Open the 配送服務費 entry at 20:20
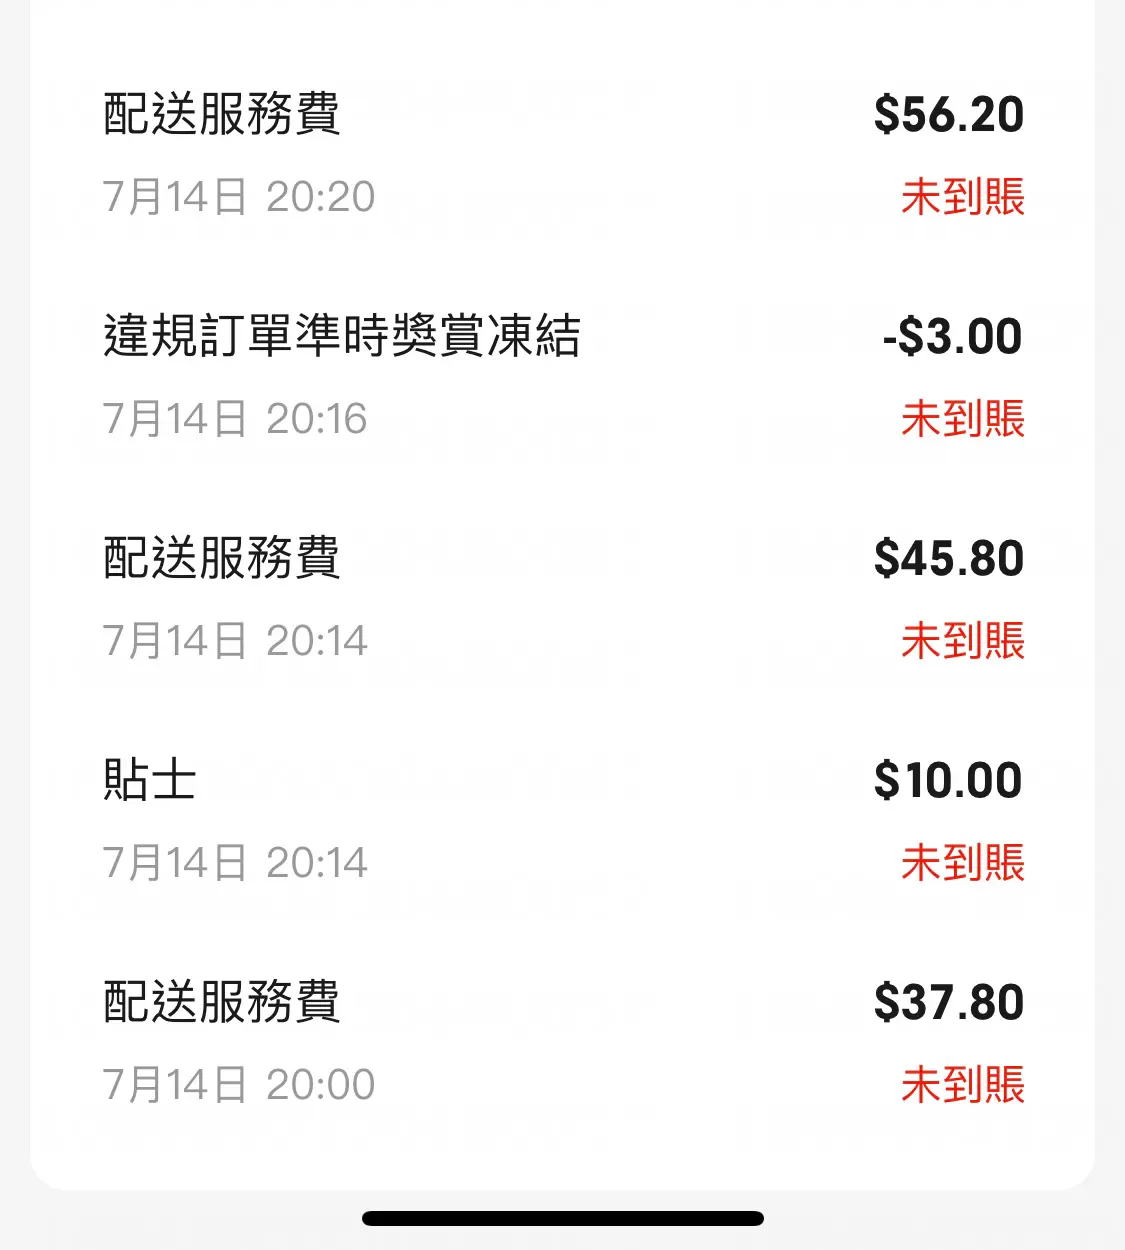Image resolution: width=1125 pixels, height=1250 pixels. pyautogui.click(x=562, y=155)
